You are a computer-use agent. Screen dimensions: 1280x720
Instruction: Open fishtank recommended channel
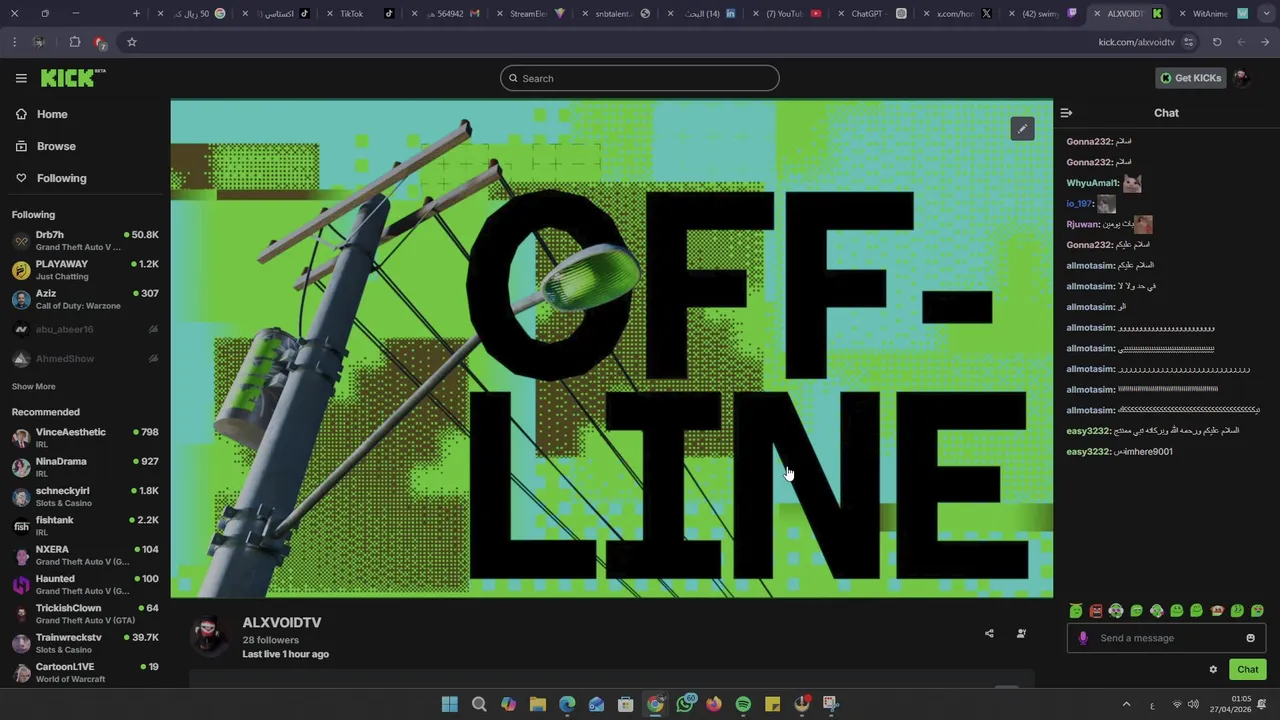point(85,526)
